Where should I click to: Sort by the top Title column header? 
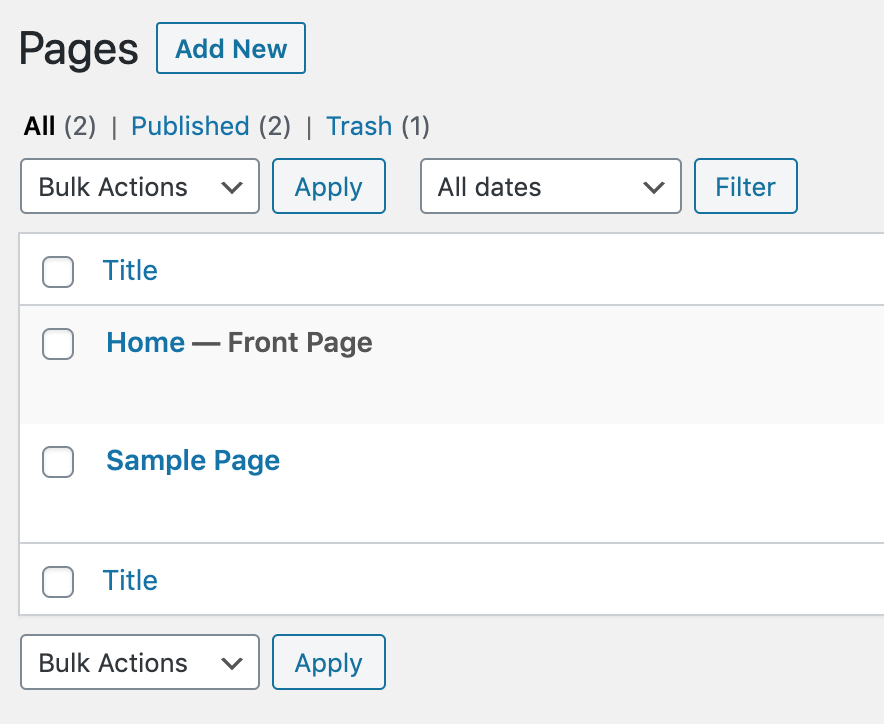click(130, 270)
